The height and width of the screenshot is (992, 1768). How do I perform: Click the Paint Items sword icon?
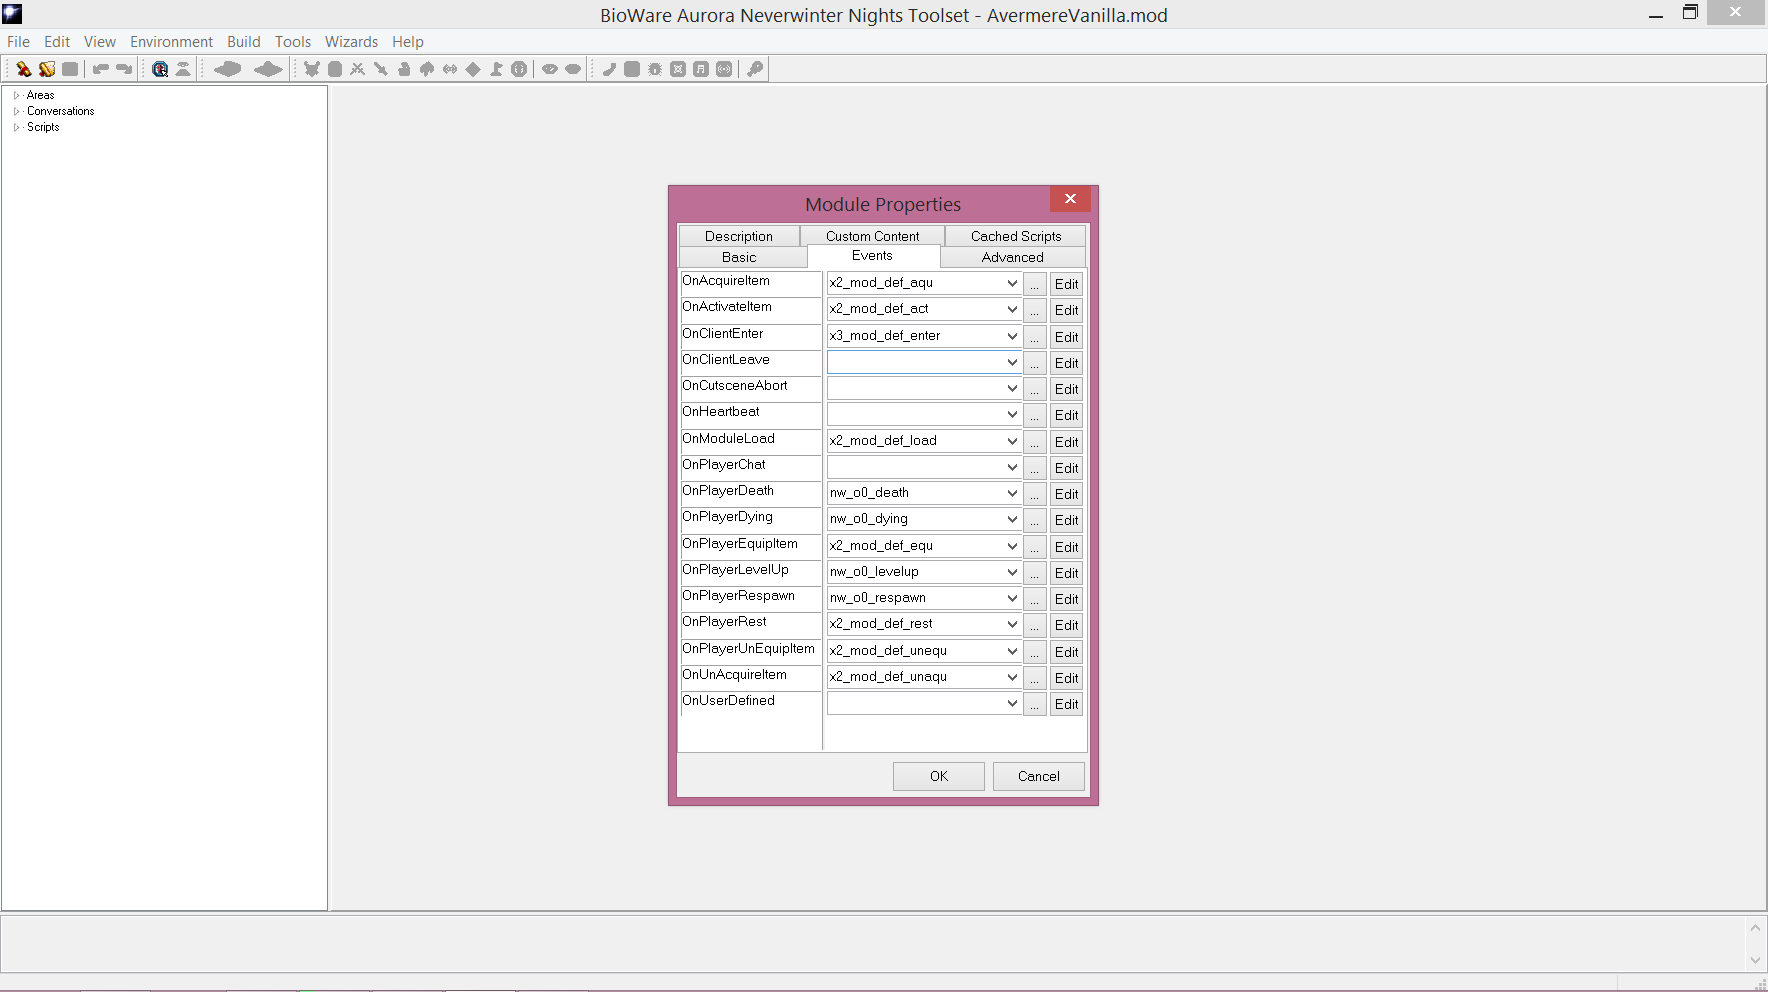pos(381,69)
